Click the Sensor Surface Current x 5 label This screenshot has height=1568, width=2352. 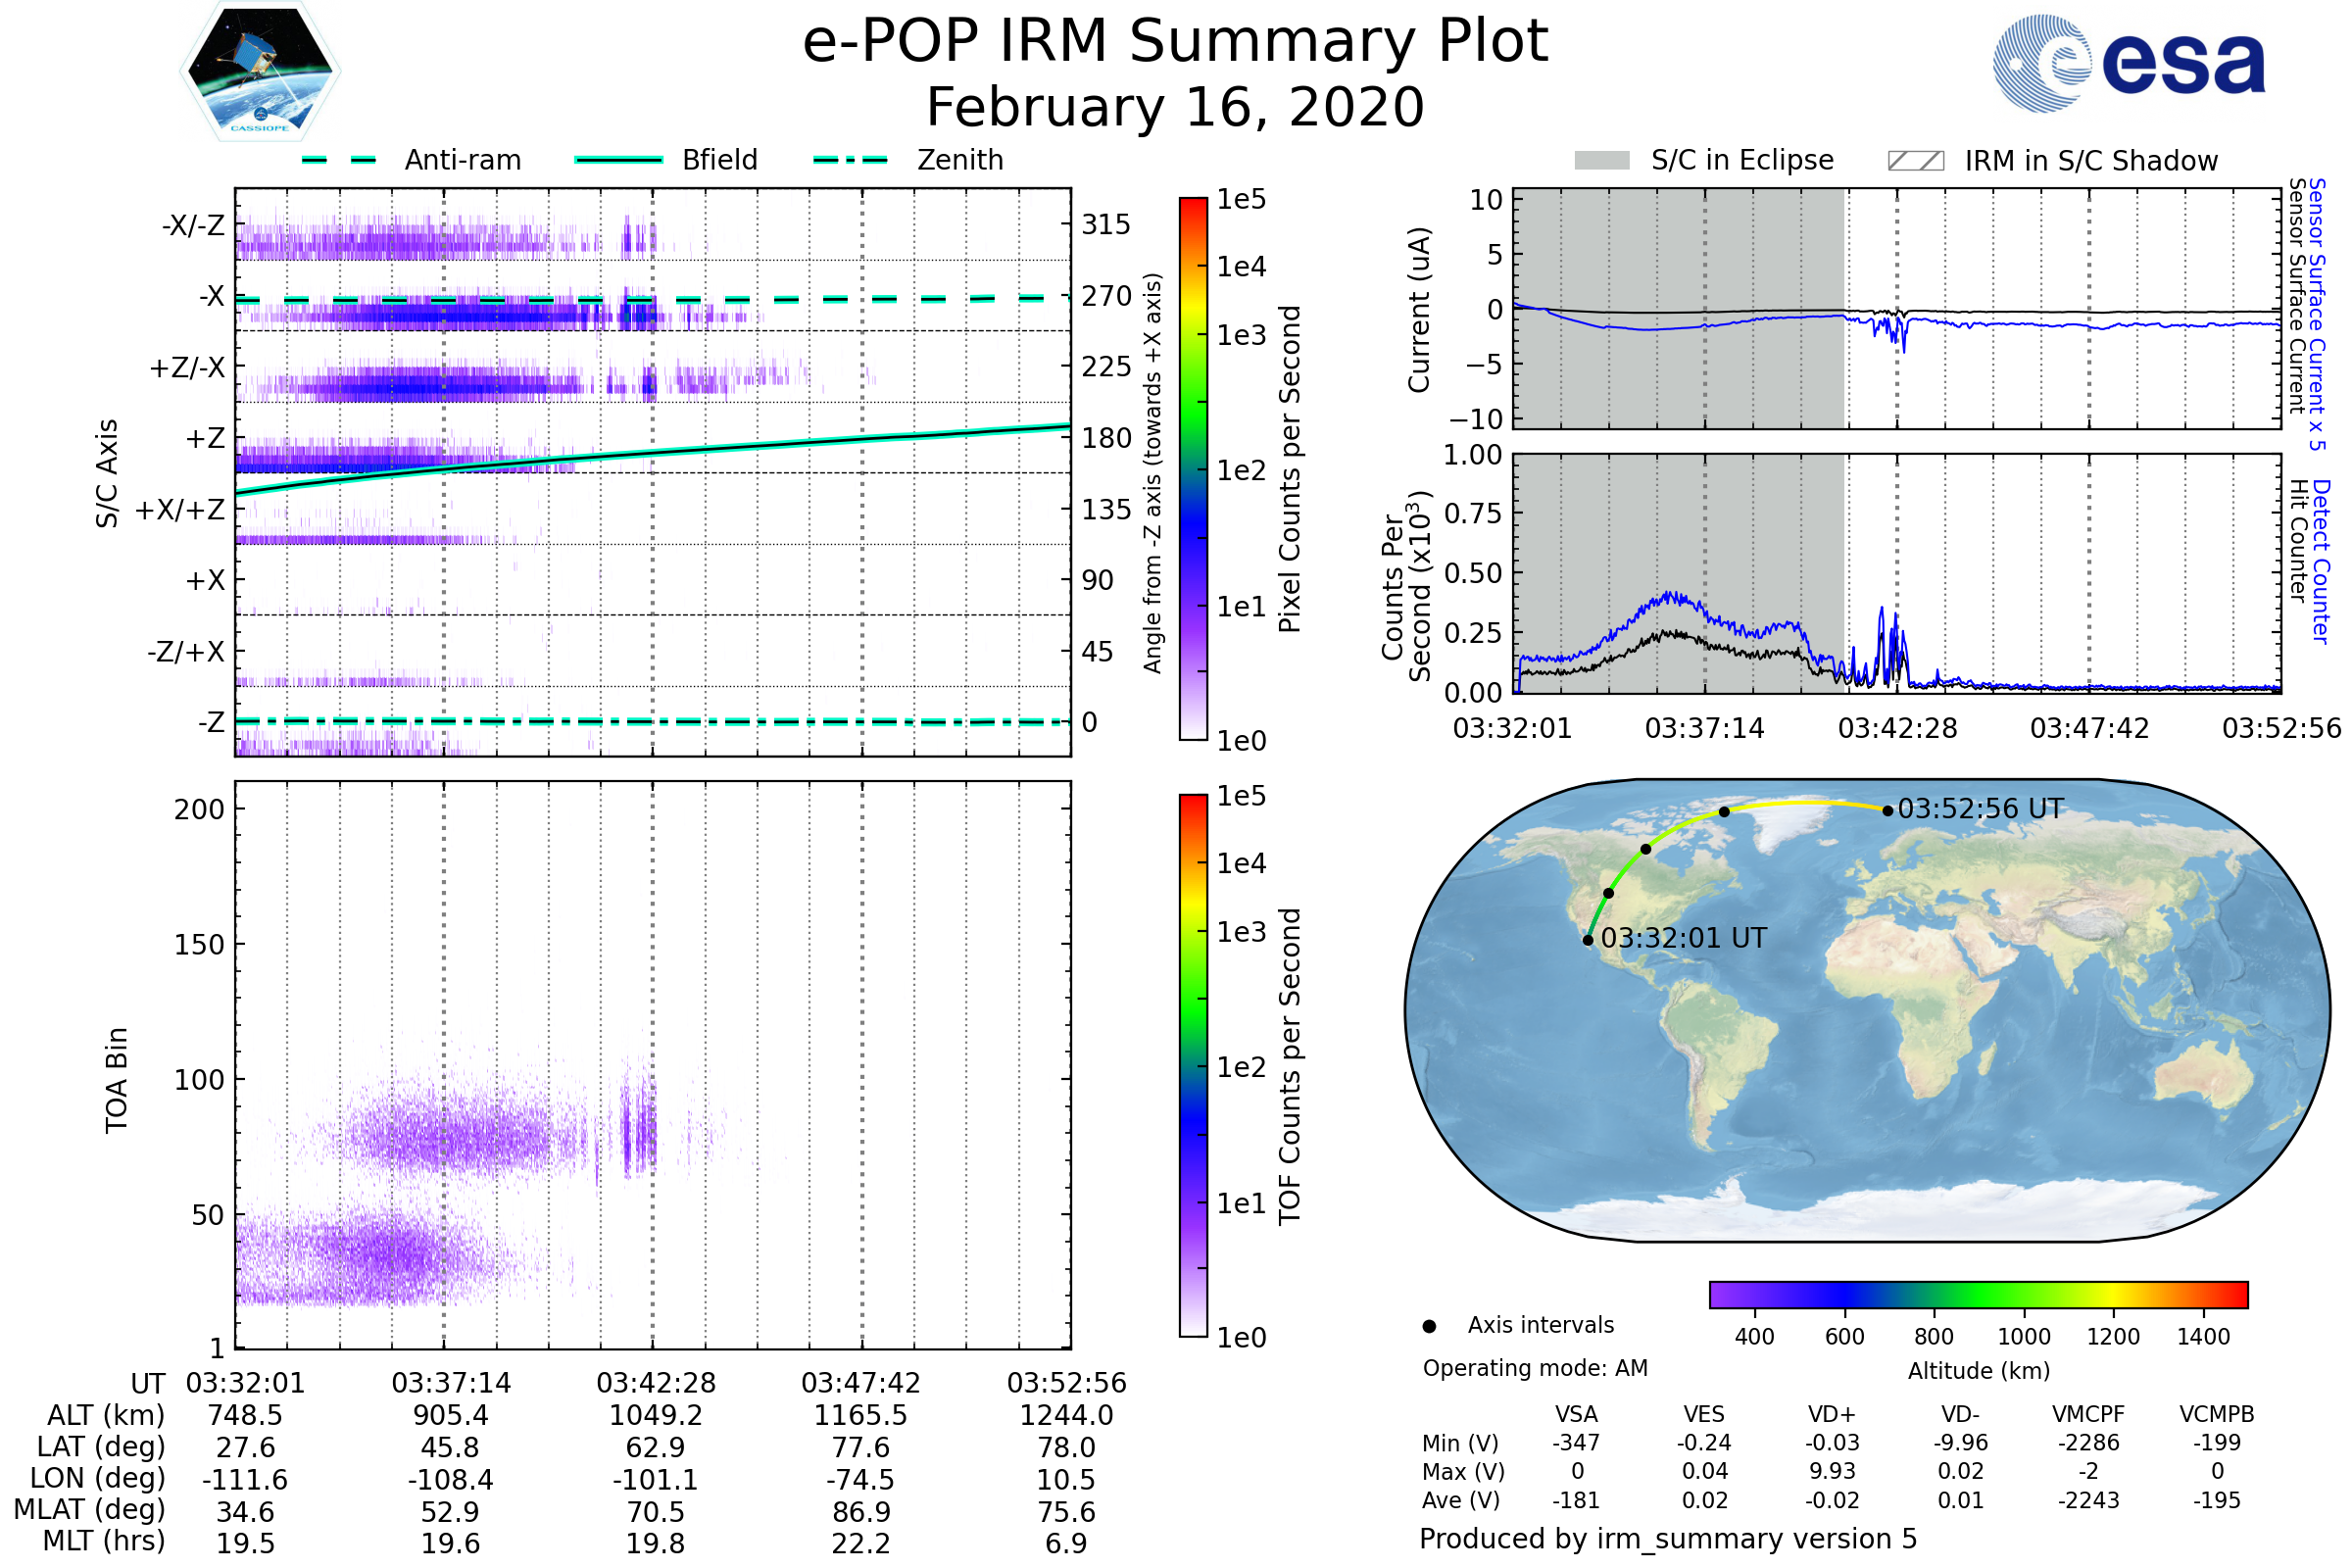coord(2317,314)
